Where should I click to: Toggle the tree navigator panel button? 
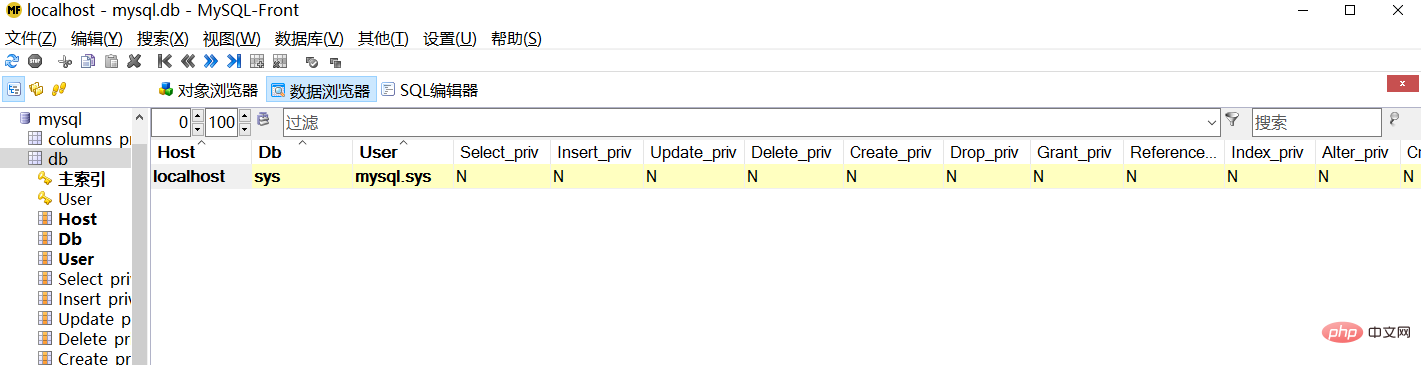pos(14,89)
